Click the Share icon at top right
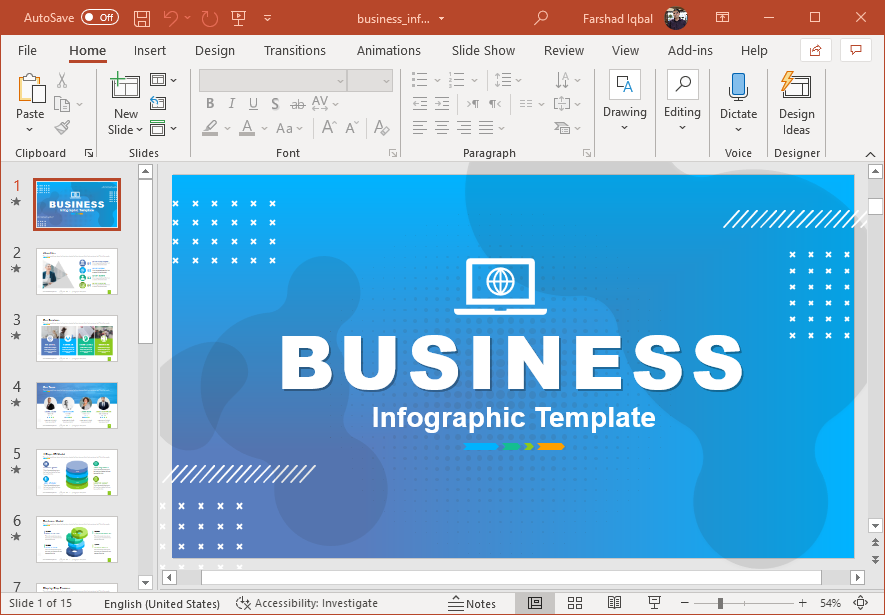 click(x=816, y=50)
